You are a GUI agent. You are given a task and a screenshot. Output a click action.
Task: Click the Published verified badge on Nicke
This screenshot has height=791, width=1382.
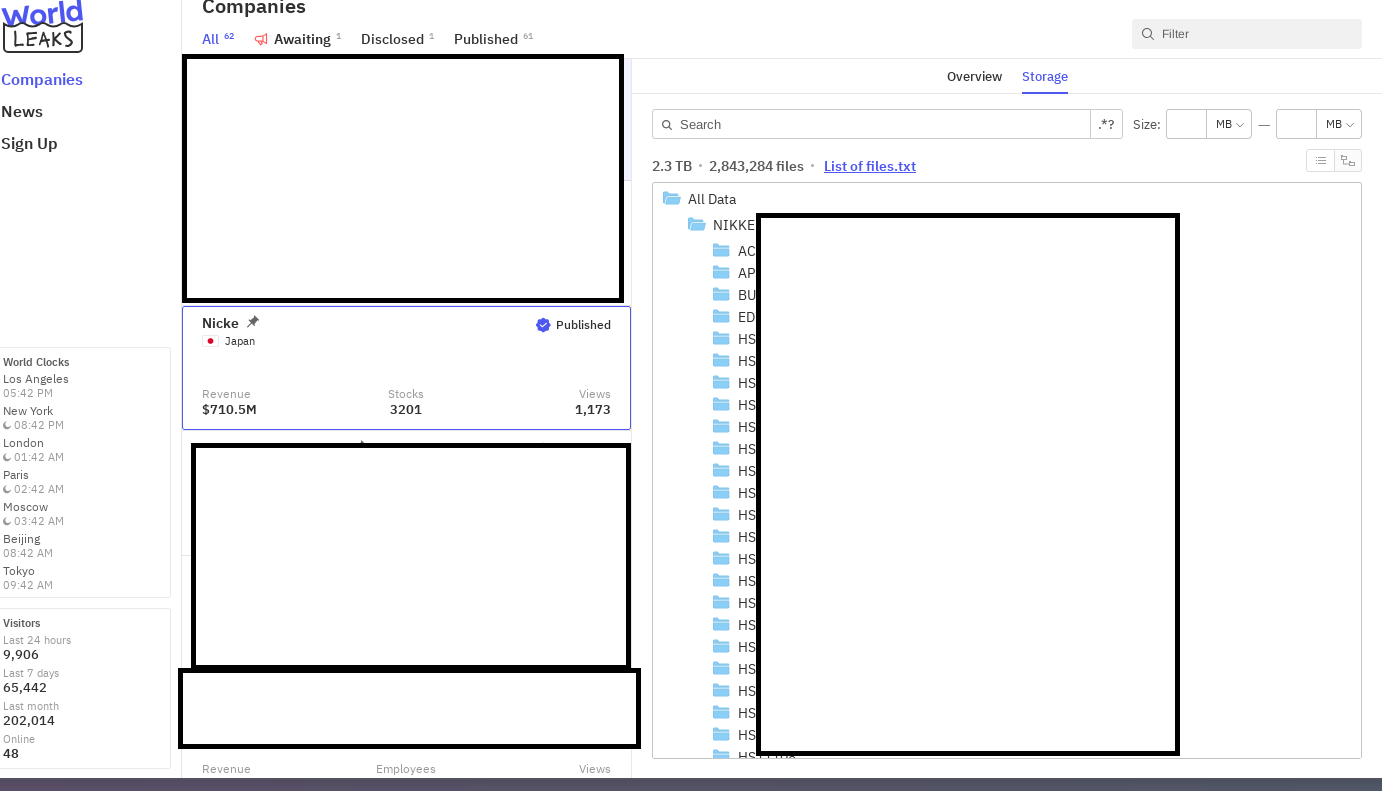[573, 325]
